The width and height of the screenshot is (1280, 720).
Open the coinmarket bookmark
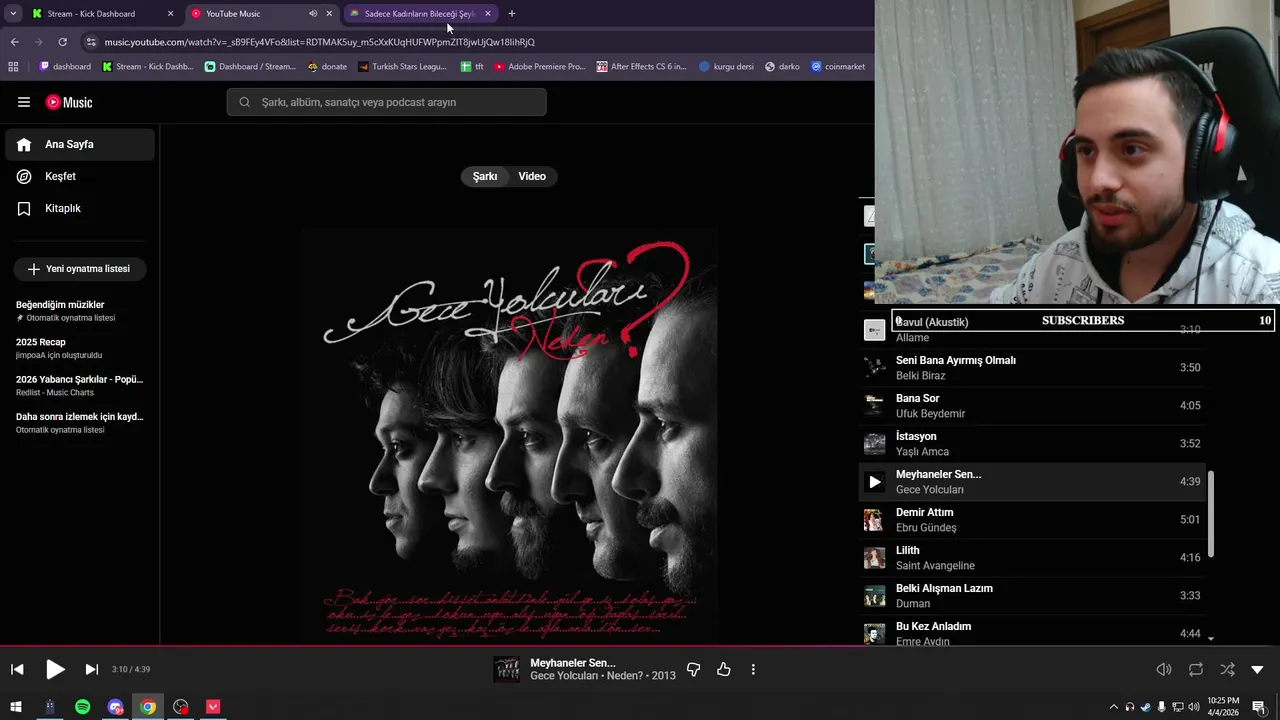click(838, 67)
